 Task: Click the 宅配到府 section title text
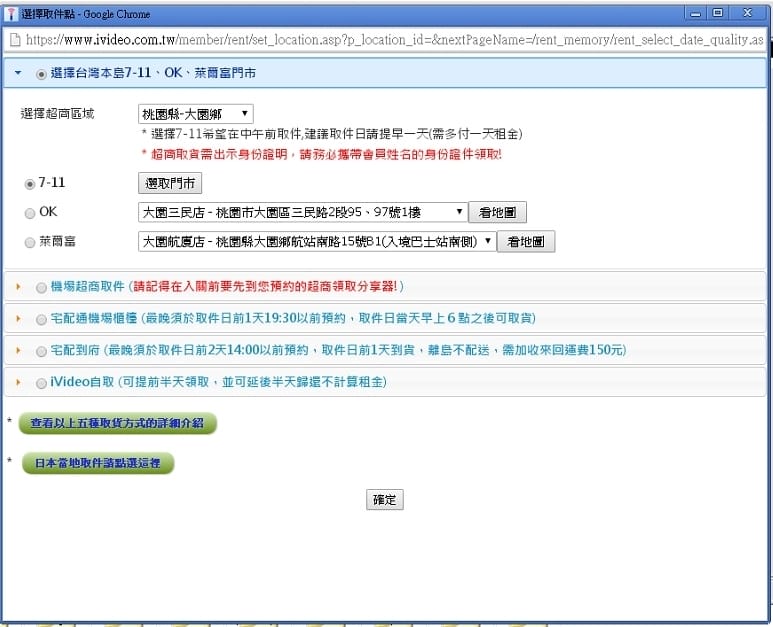[x=338, y=350]
